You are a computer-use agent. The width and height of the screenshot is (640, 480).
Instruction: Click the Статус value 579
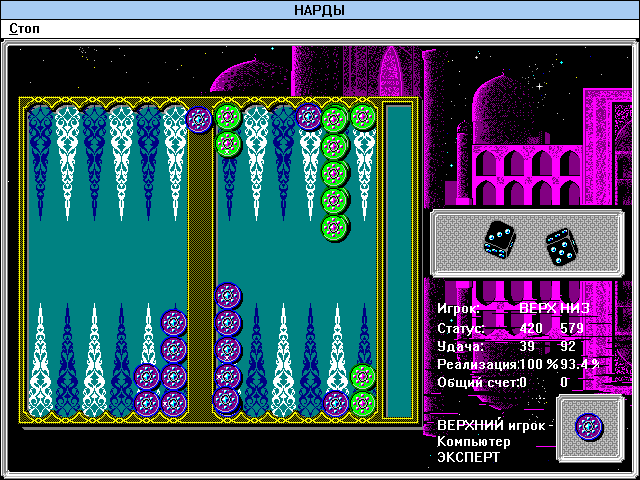pyautogui.click(x=572, y=328)
